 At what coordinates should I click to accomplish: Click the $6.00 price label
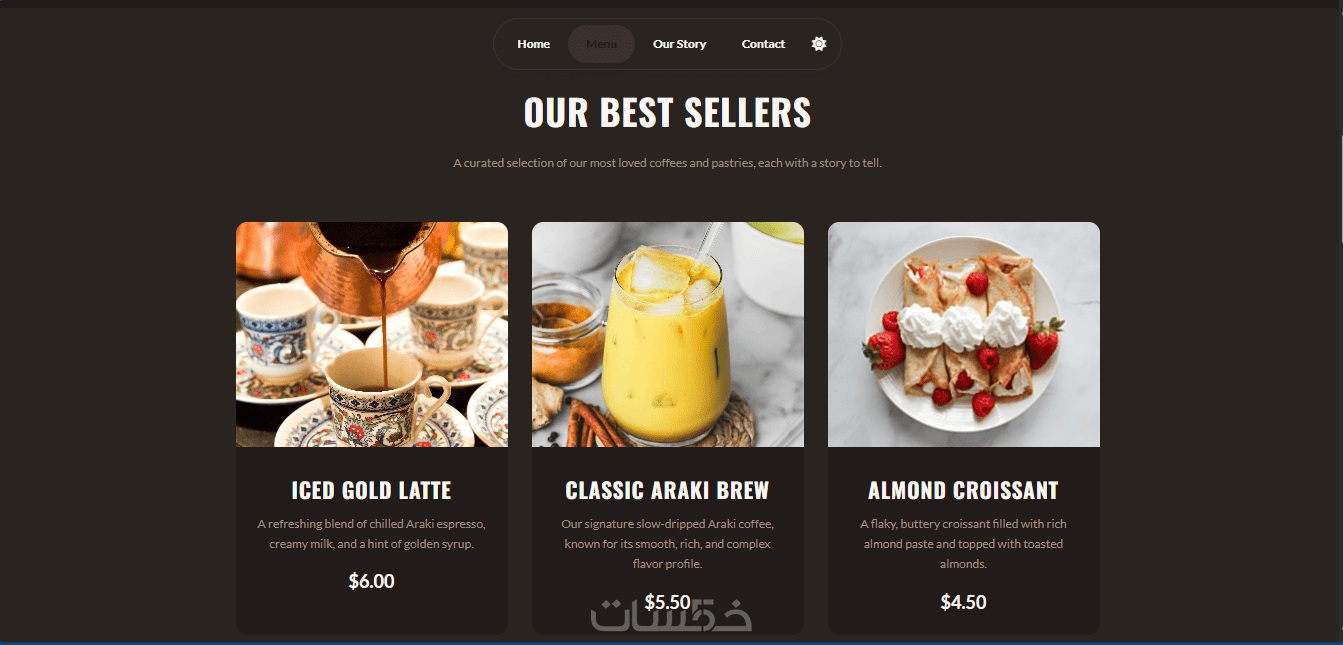372,581
